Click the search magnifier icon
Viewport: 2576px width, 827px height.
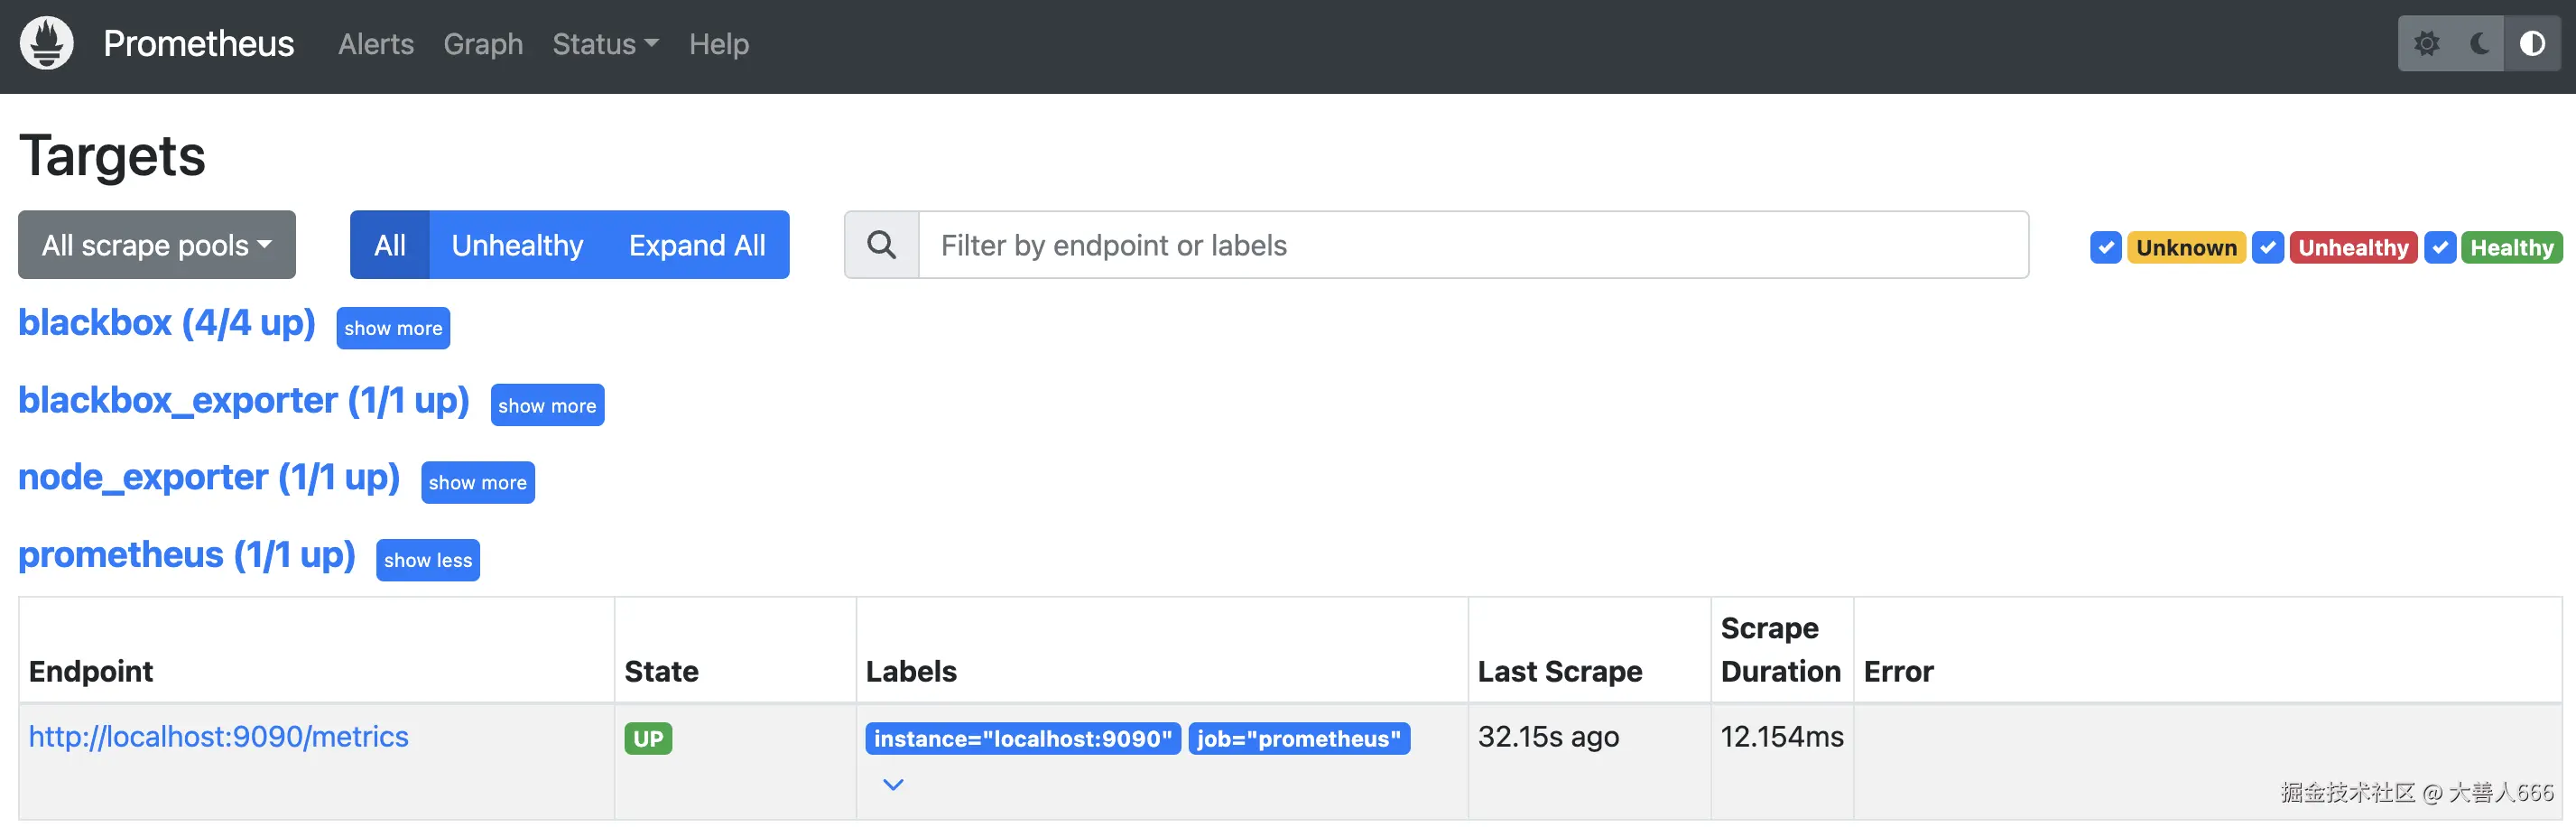881,245
